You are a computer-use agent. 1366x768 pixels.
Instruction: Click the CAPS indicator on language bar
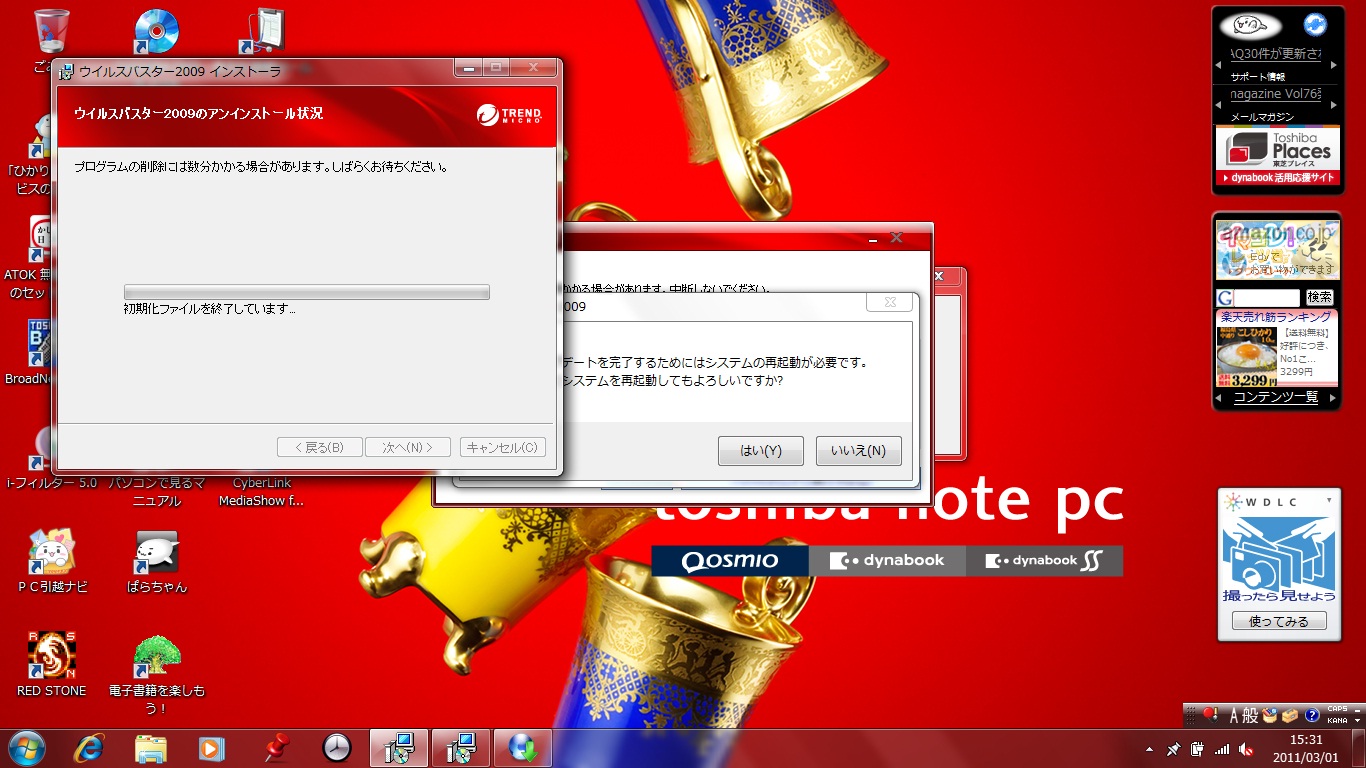point(1336,709)
